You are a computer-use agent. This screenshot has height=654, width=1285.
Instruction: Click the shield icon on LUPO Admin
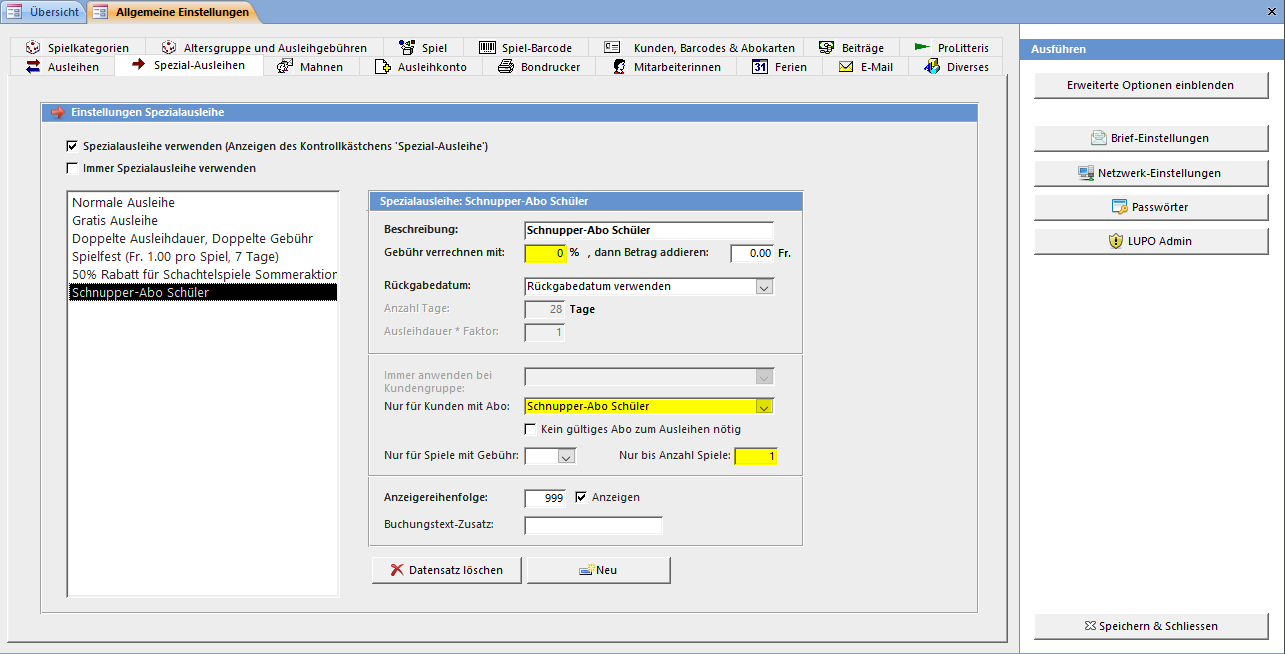point(1117,241)
